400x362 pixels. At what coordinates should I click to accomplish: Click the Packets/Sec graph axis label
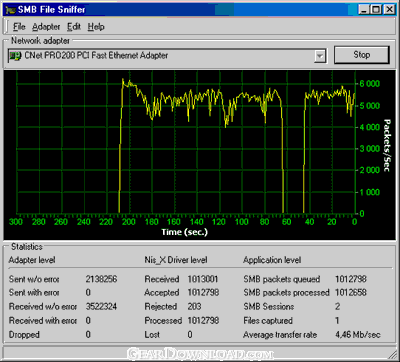point(387,146)
